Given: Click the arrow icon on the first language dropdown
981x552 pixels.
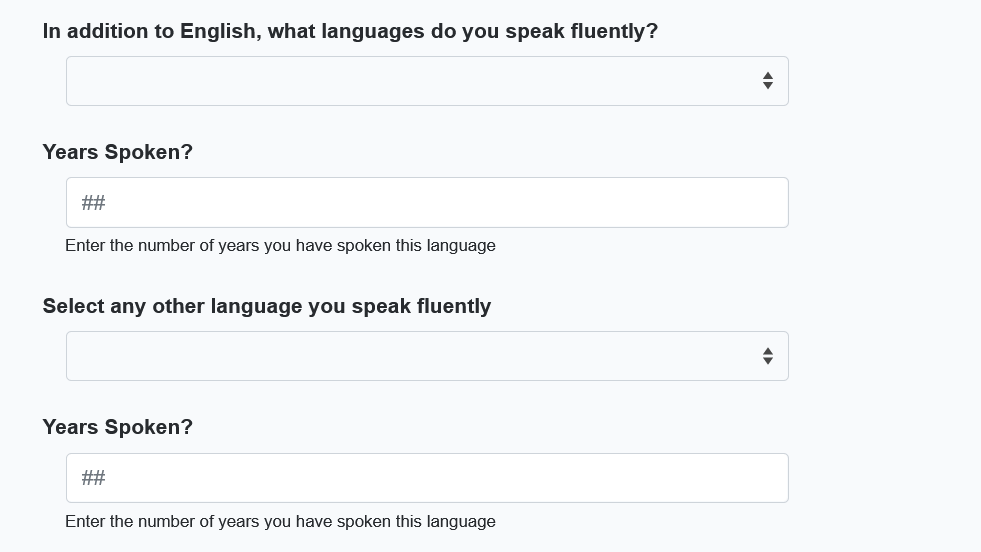Looking at the screenshot, I should pyautogui.click(x=767, y=81).
